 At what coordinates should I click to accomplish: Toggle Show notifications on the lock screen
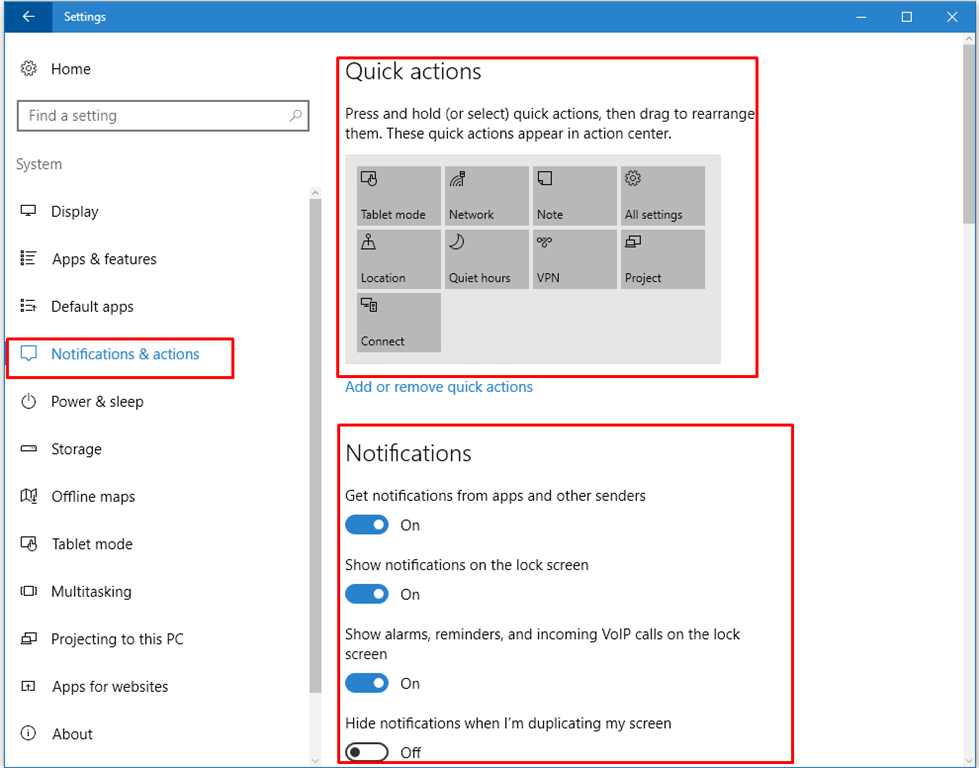point(367,594)
